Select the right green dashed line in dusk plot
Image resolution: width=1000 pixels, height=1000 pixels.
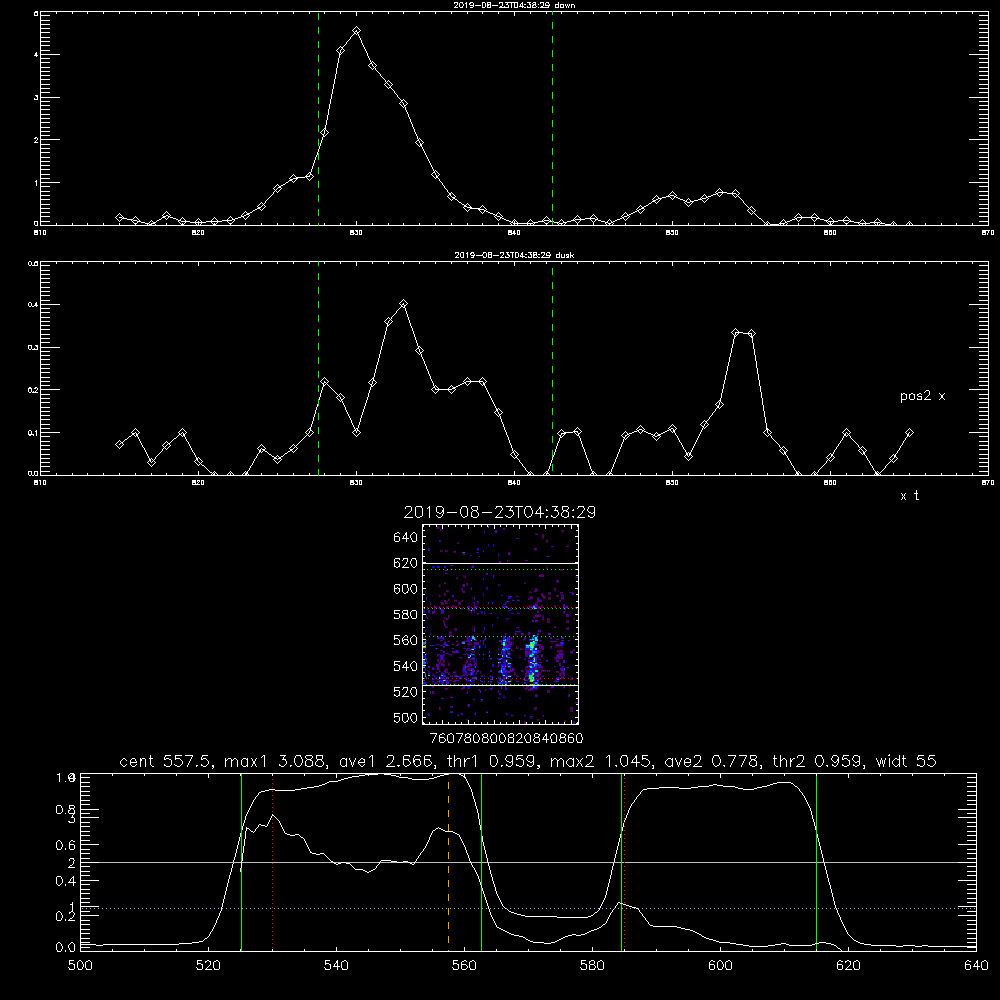tap(552, 368)
